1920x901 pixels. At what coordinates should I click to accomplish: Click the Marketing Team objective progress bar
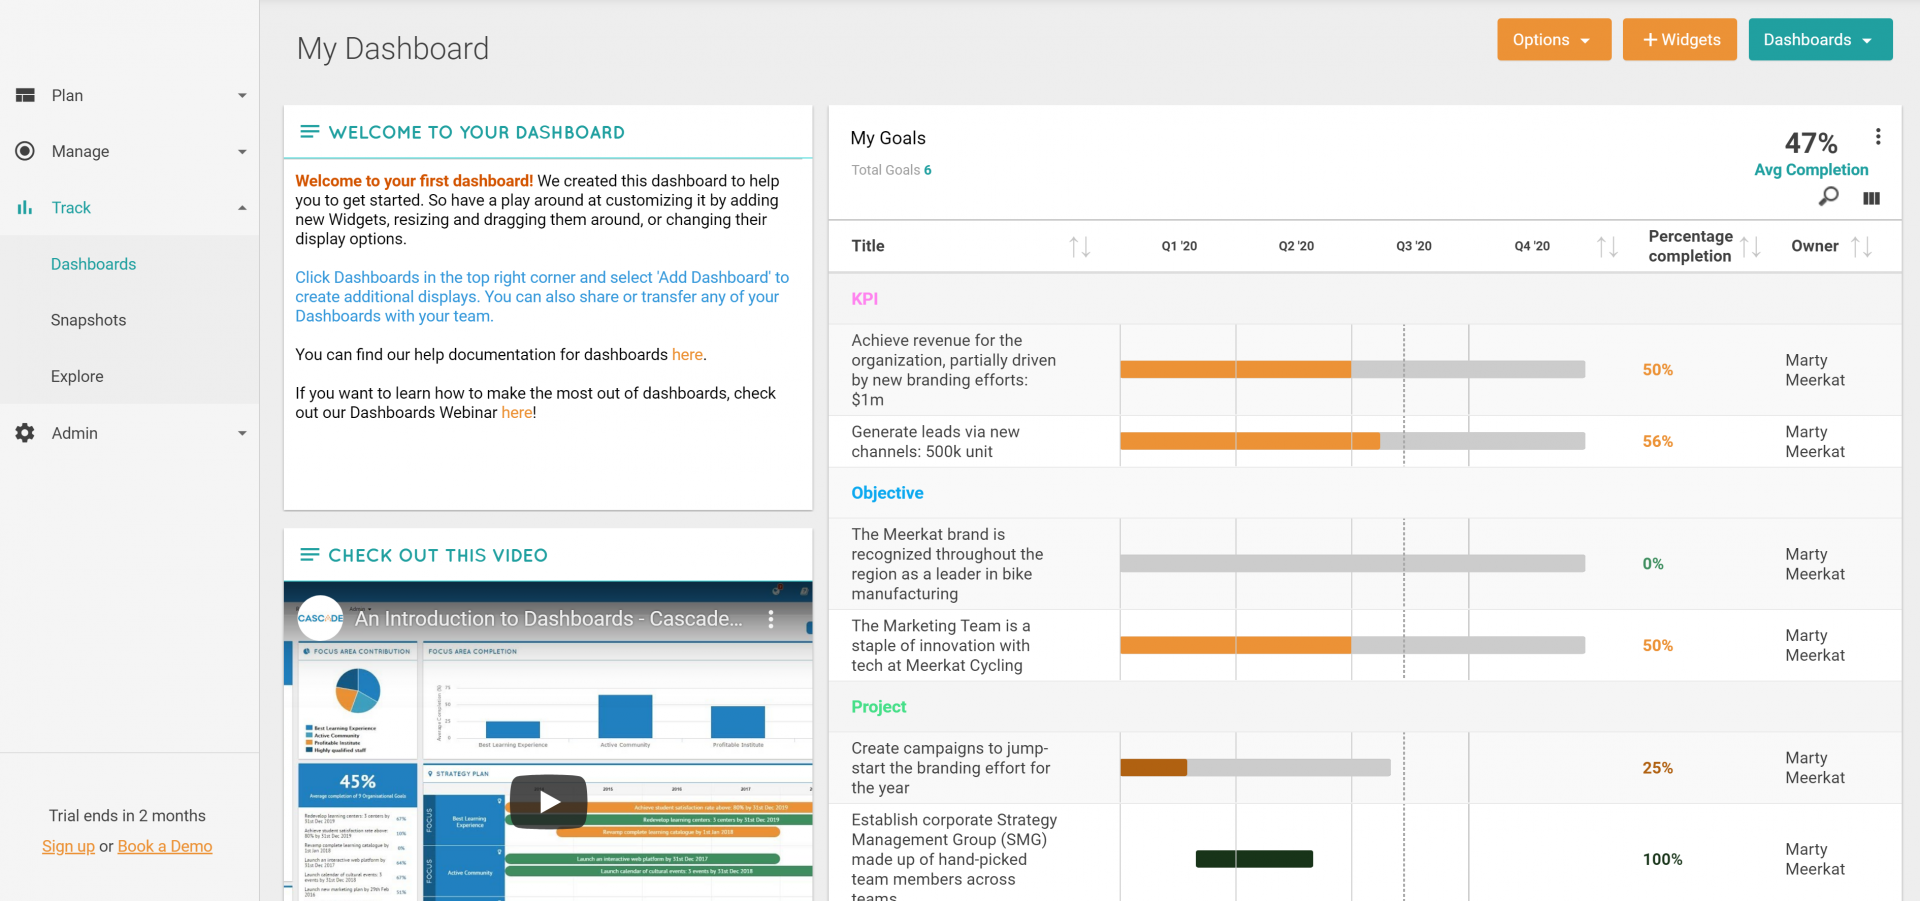[x=1352, y=646]
